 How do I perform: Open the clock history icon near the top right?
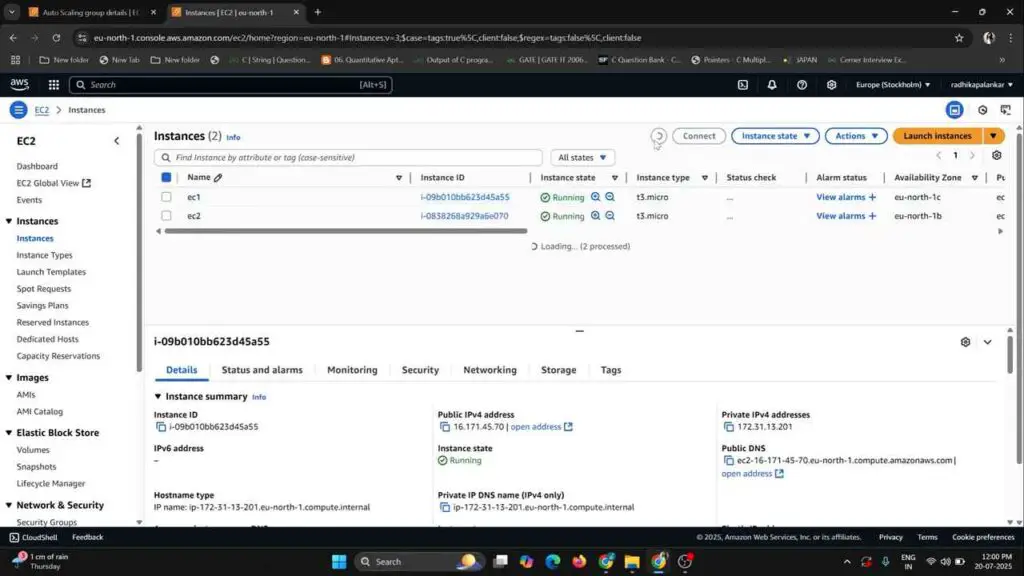(x=982, y=110)
